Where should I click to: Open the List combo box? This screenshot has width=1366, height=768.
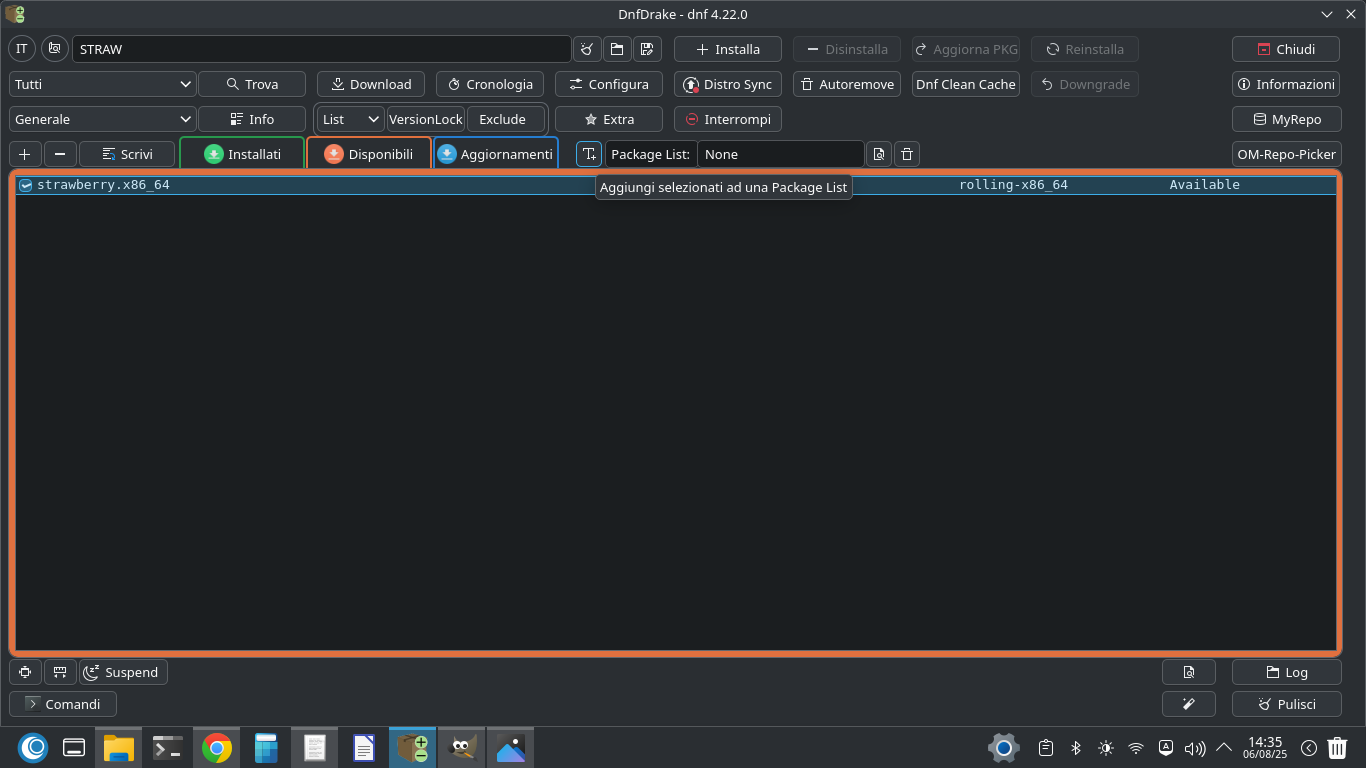point(350,119)
